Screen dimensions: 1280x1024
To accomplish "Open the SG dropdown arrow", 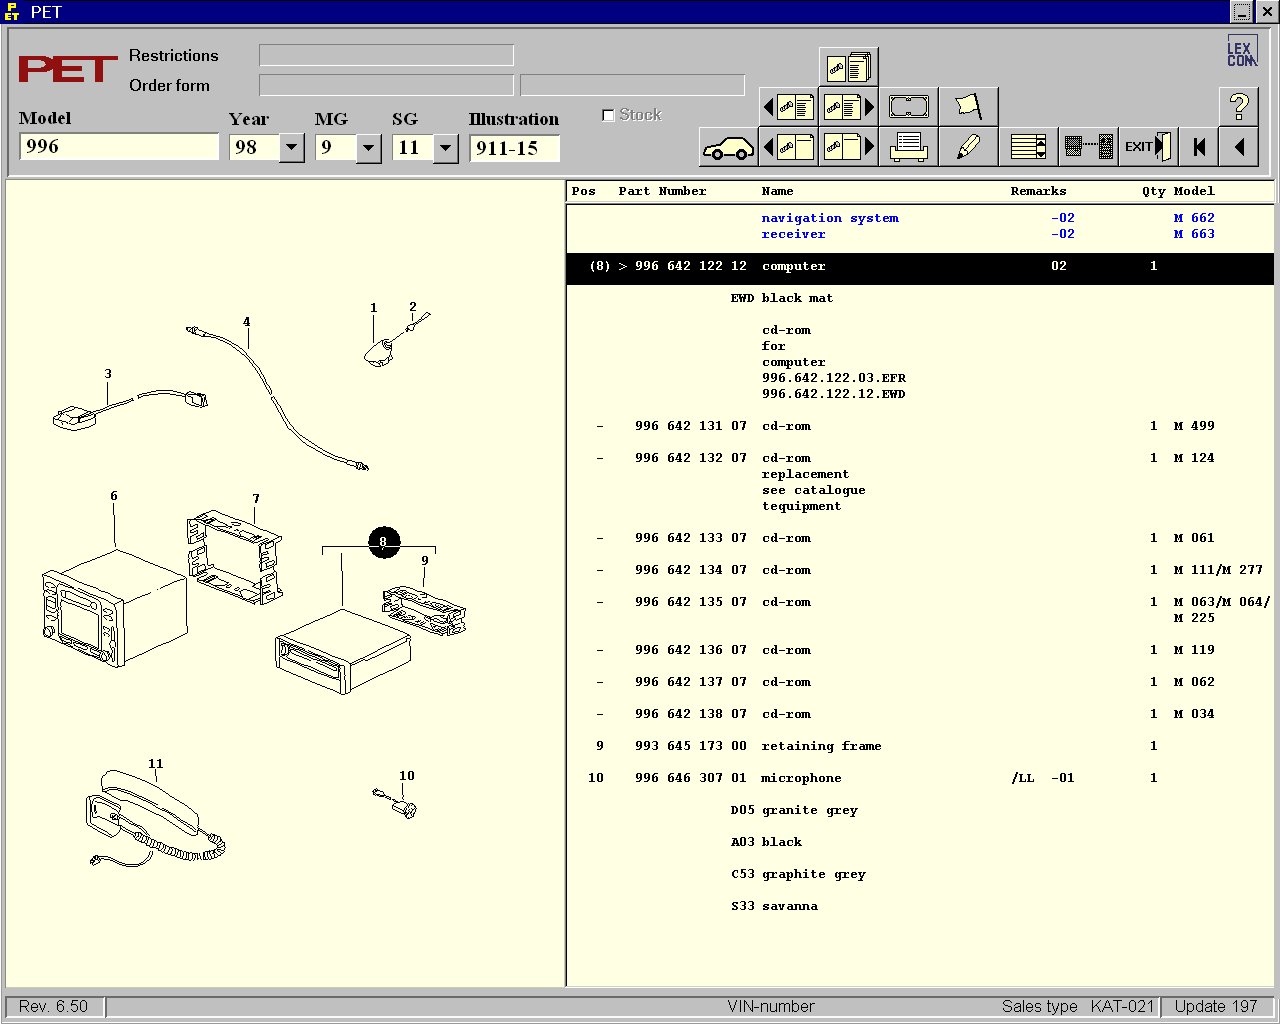I will pos(445,148).
